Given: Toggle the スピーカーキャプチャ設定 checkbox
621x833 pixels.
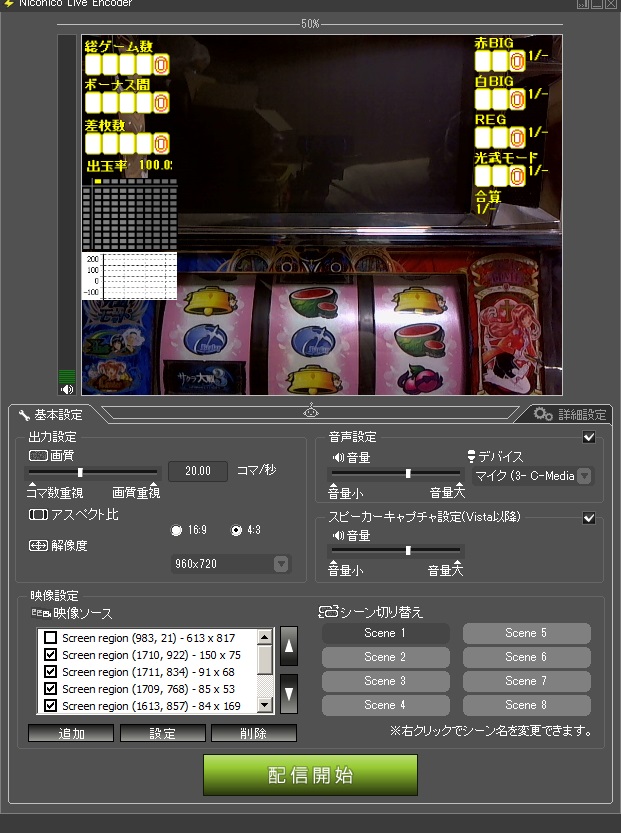Looking at the screenshot, I should 589,518.
